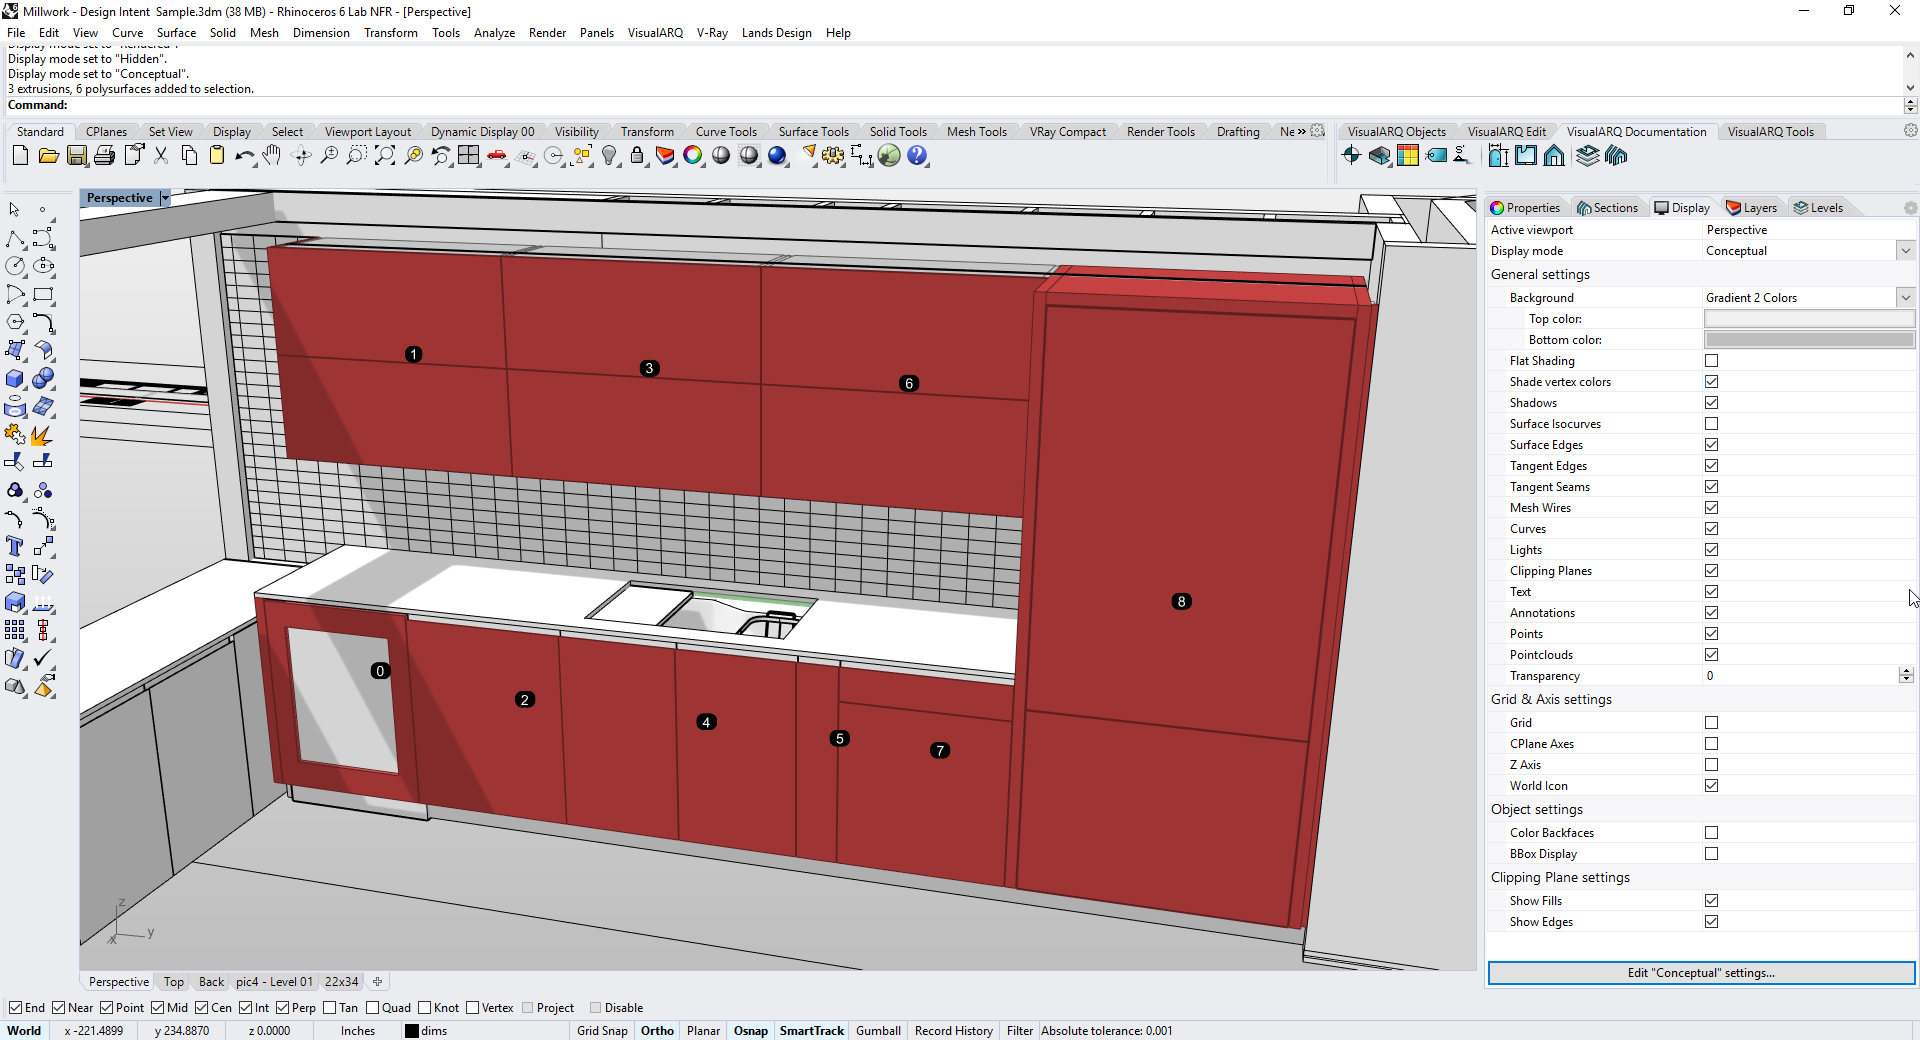Click the Undo arrow icon
This screenshot has height=1040, width=1920.
point(244,155)
